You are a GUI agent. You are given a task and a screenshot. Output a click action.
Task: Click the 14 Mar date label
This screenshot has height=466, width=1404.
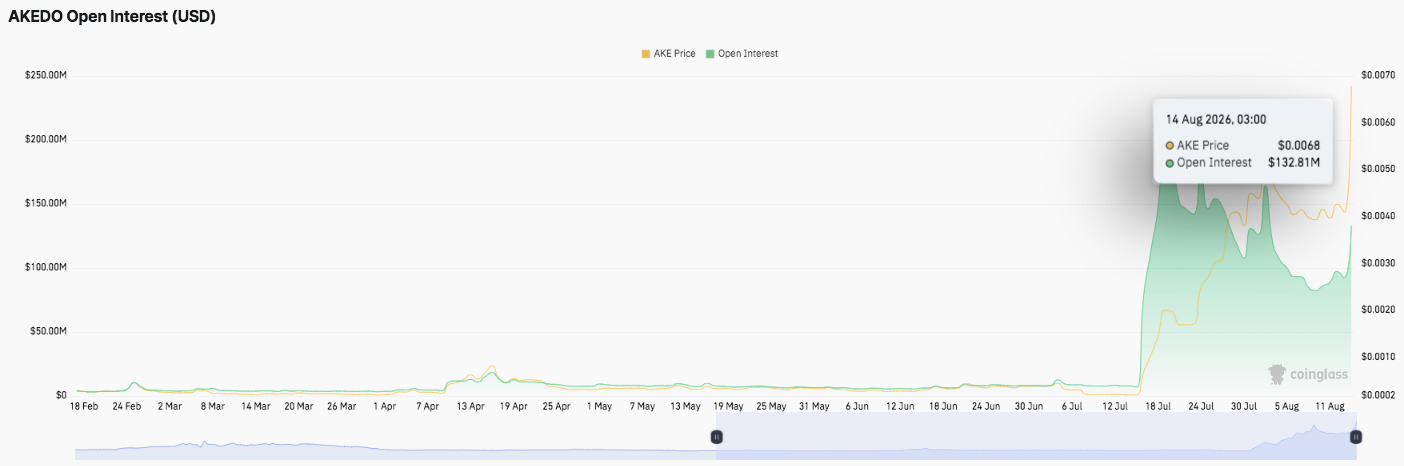(x=256, y=407)
